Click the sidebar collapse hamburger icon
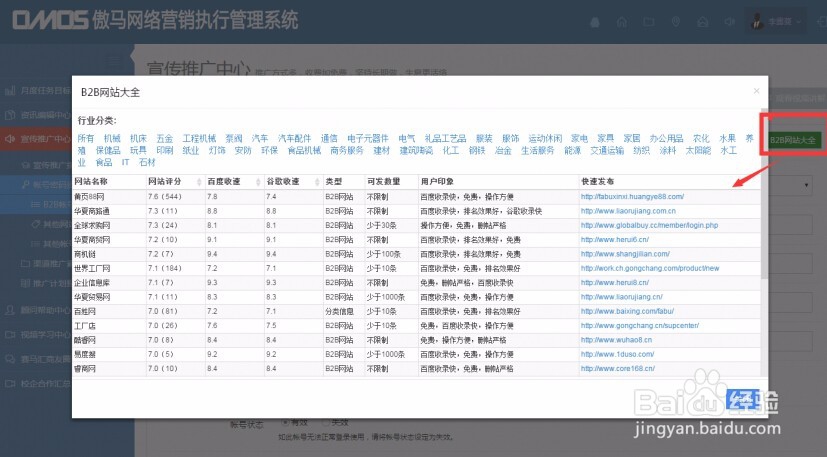The height and width of the screenshot is (457, 827). [114, 62]
